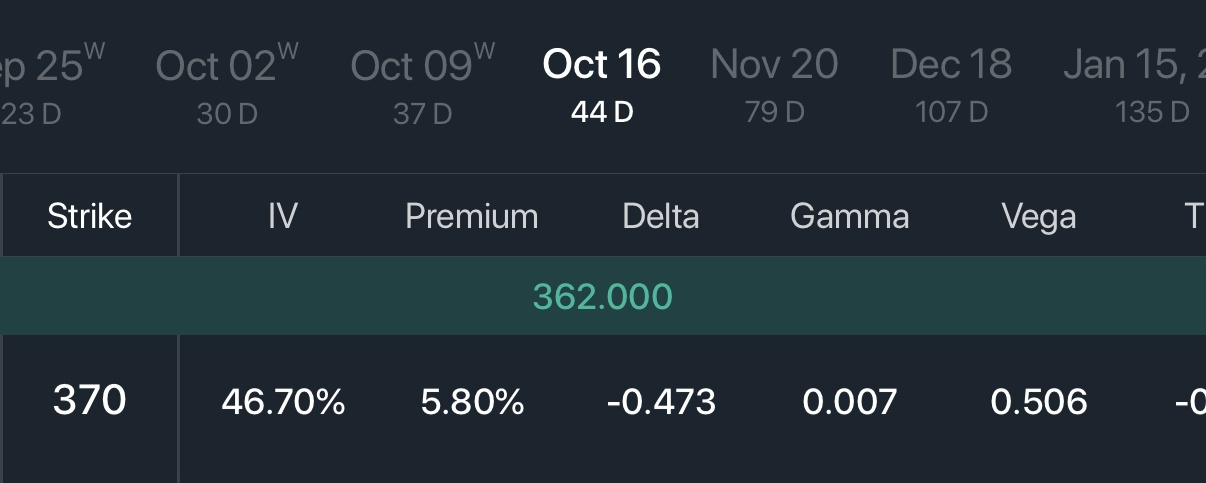The width and height of the screenshot is (1206, 483).
Task: Click the 46.70% IV value
Action: (284, 402)
